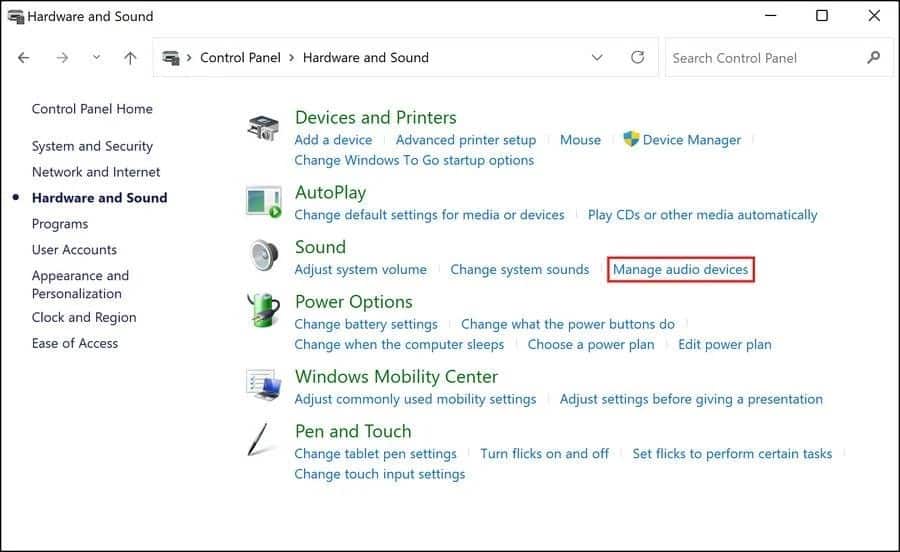Open Network and Internet category

[96, 172]
